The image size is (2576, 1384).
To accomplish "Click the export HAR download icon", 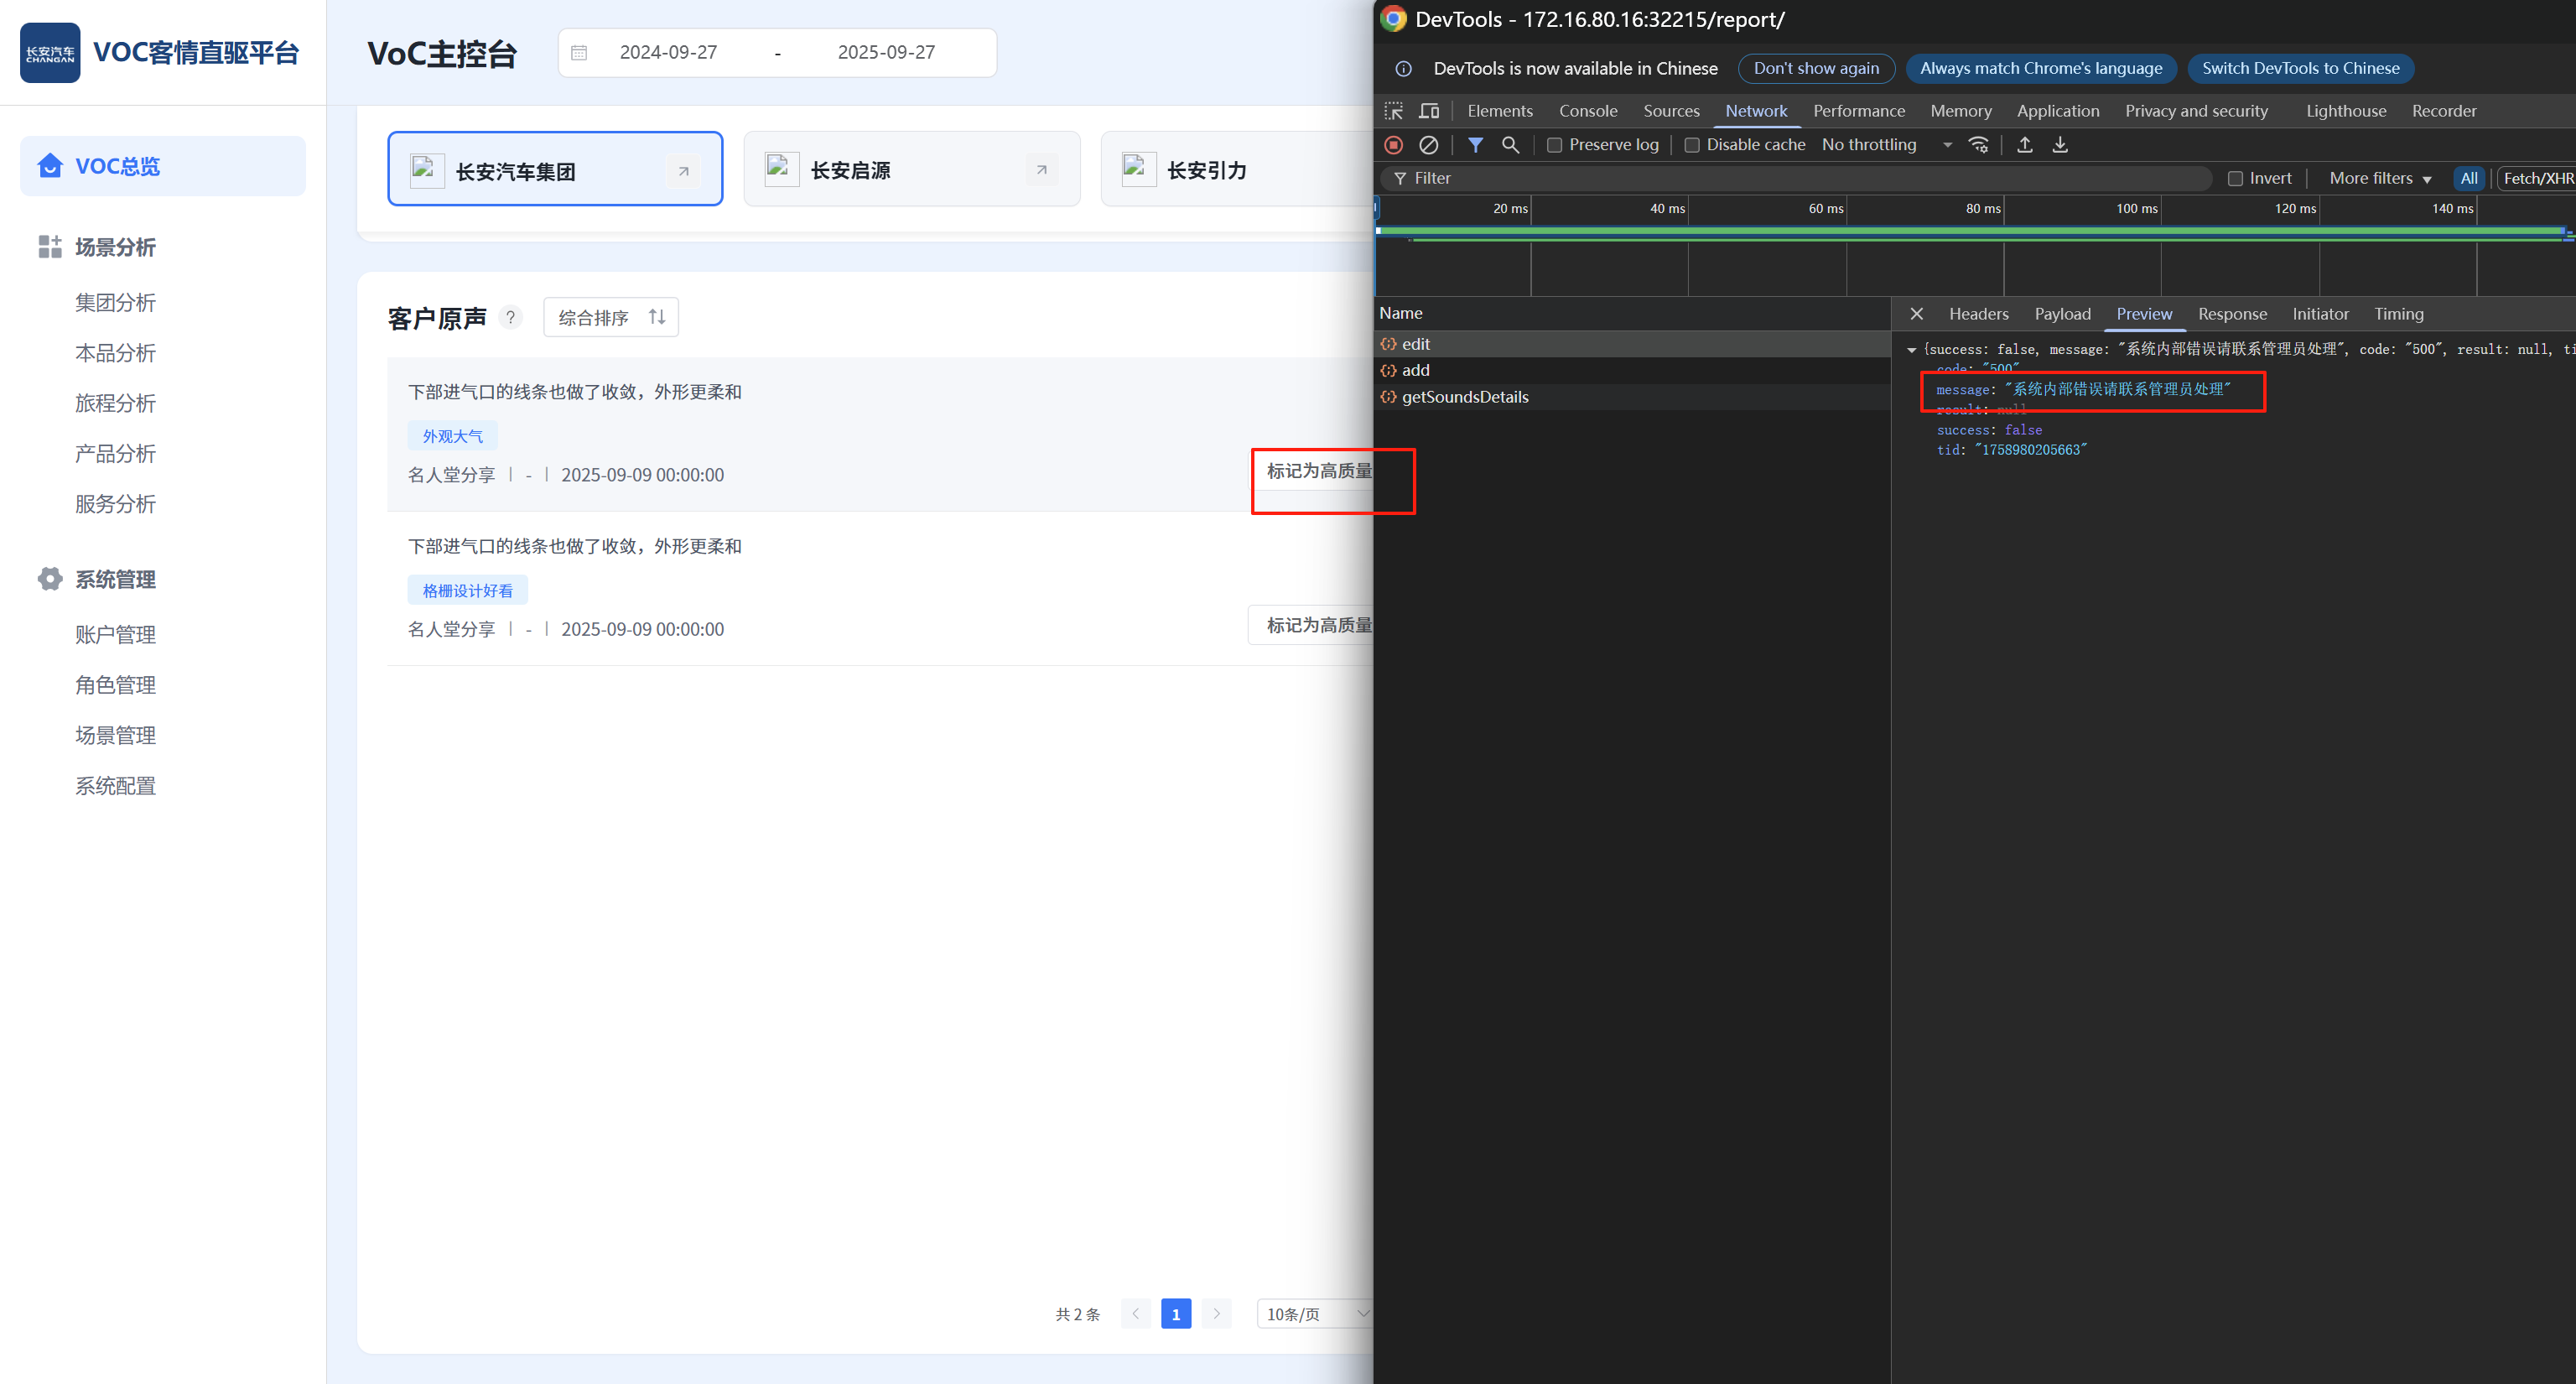I will pyautogui.click(x=2060, y=145).
